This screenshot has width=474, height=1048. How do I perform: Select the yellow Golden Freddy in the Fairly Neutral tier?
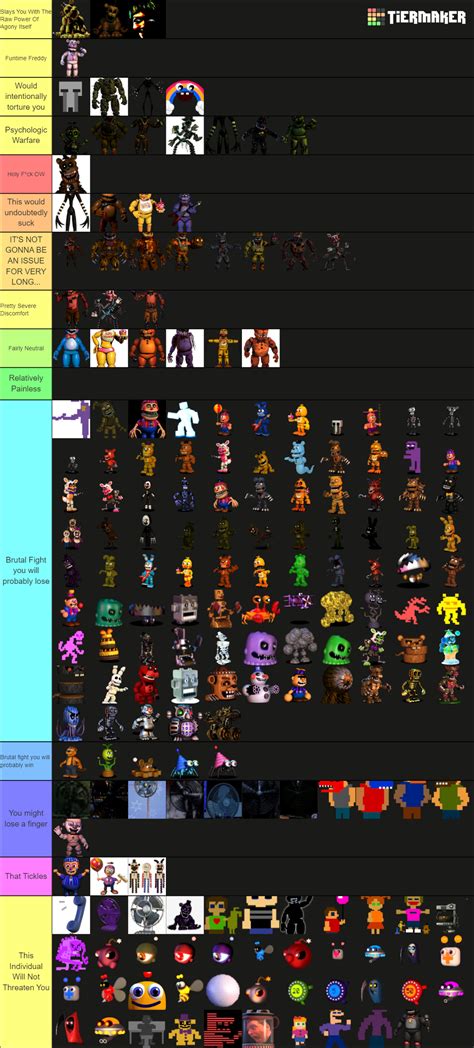(223, 348)
